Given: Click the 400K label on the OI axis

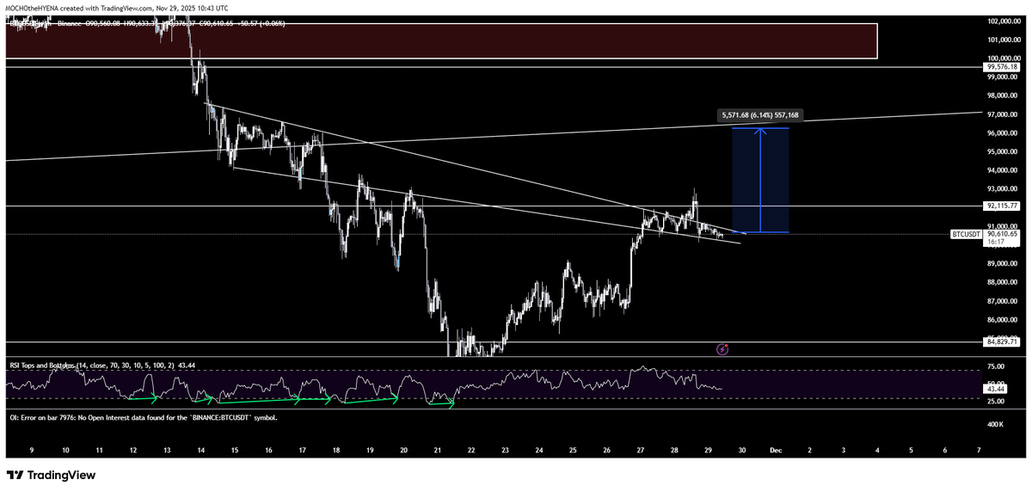Looking at the screenshot, I should 997,425.
